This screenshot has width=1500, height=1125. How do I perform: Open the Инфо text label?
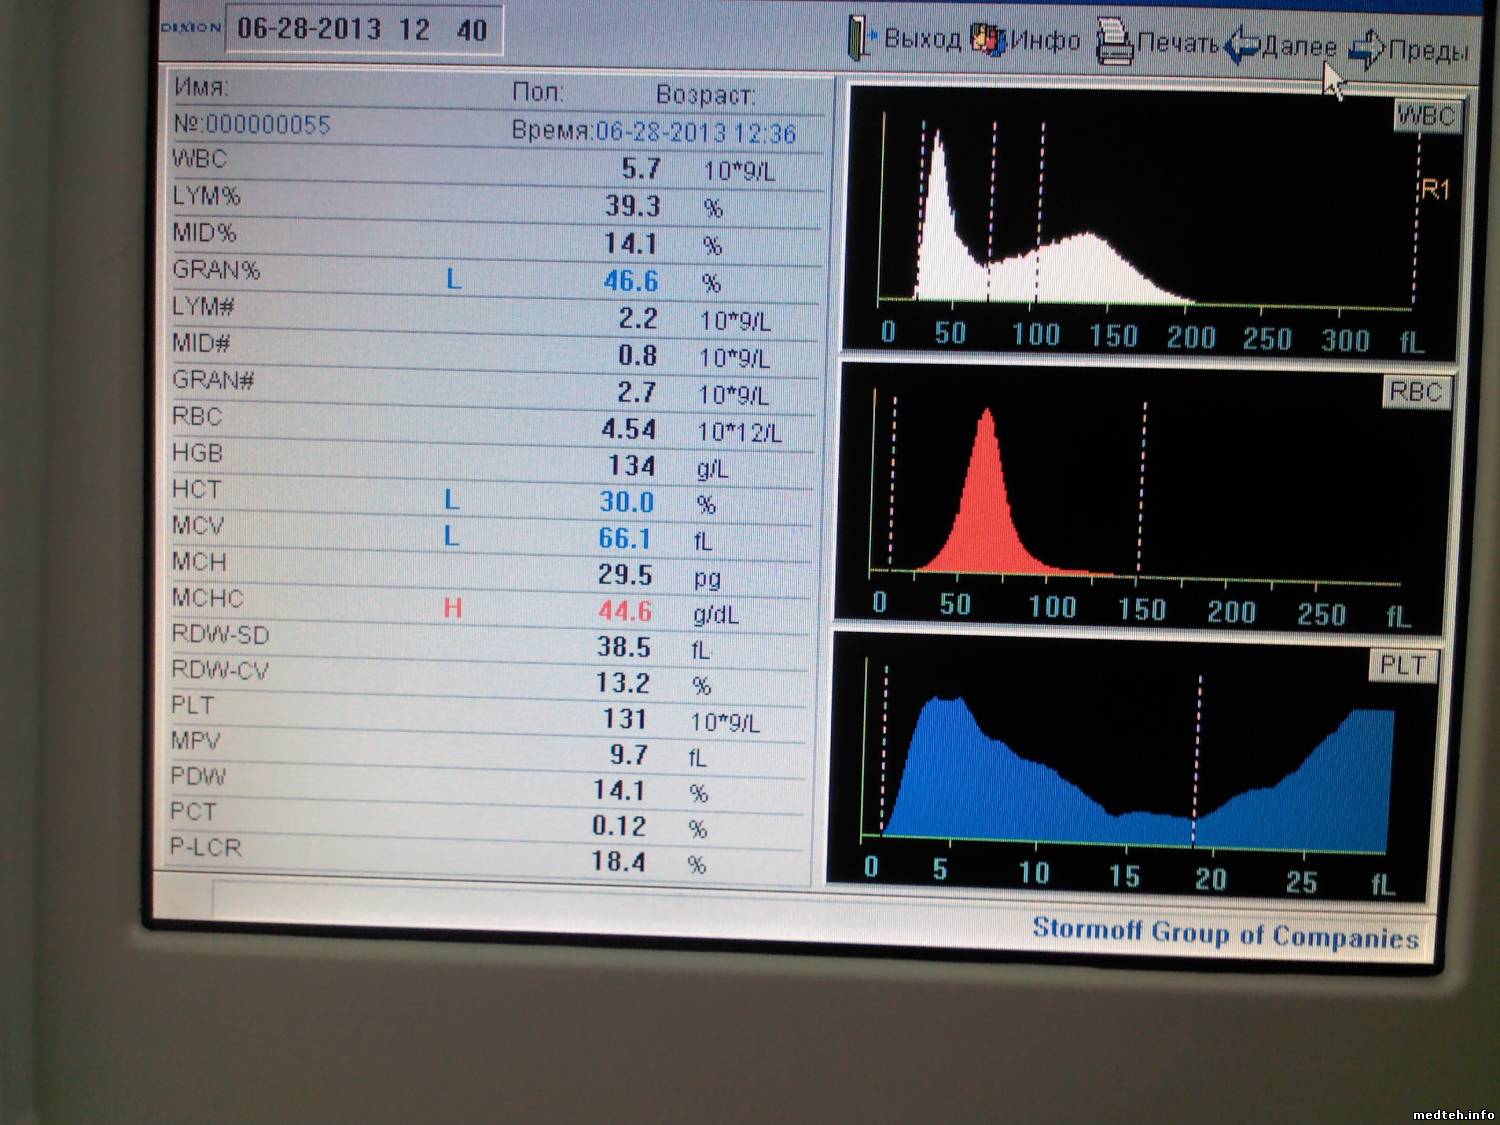1045,41
